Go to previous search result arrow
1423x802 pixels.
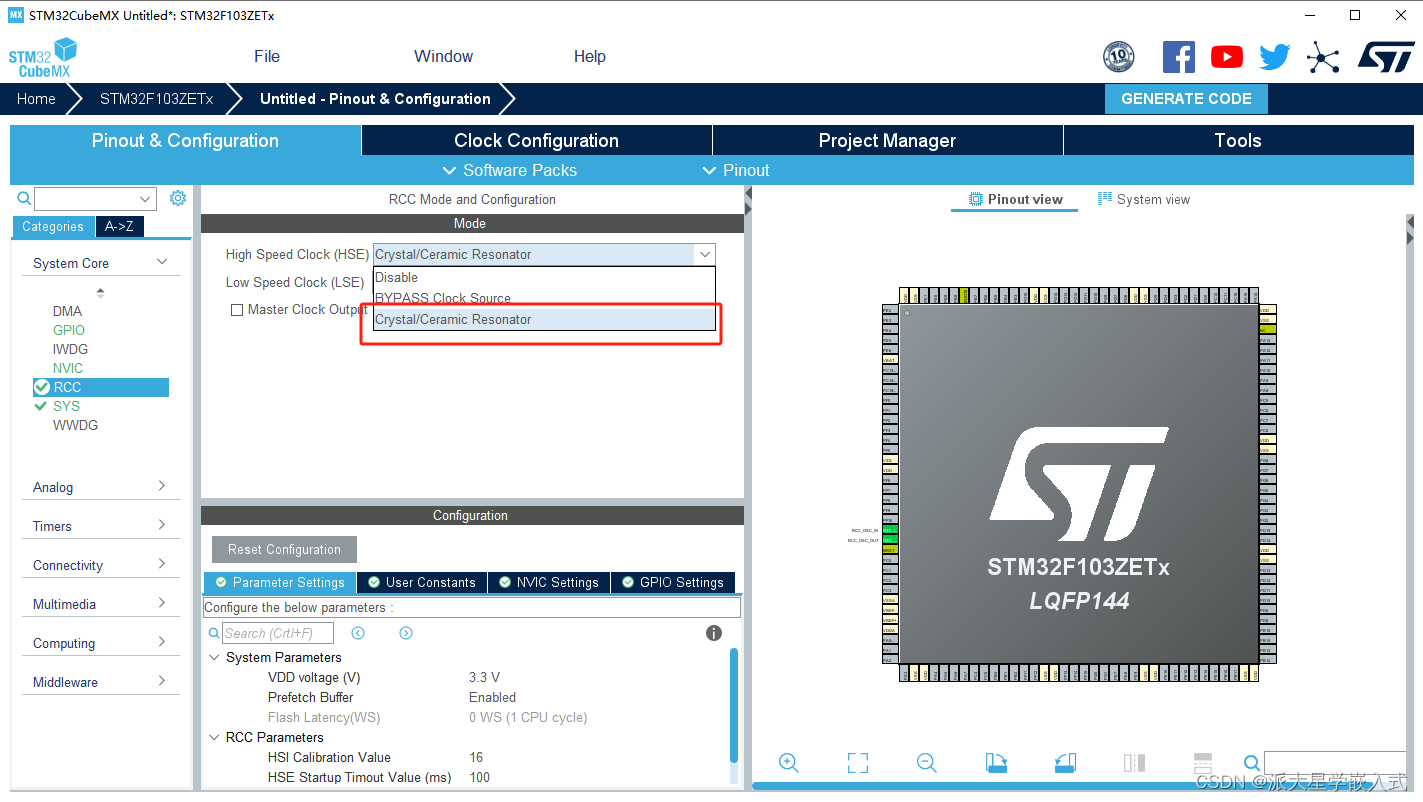(358, 633)
